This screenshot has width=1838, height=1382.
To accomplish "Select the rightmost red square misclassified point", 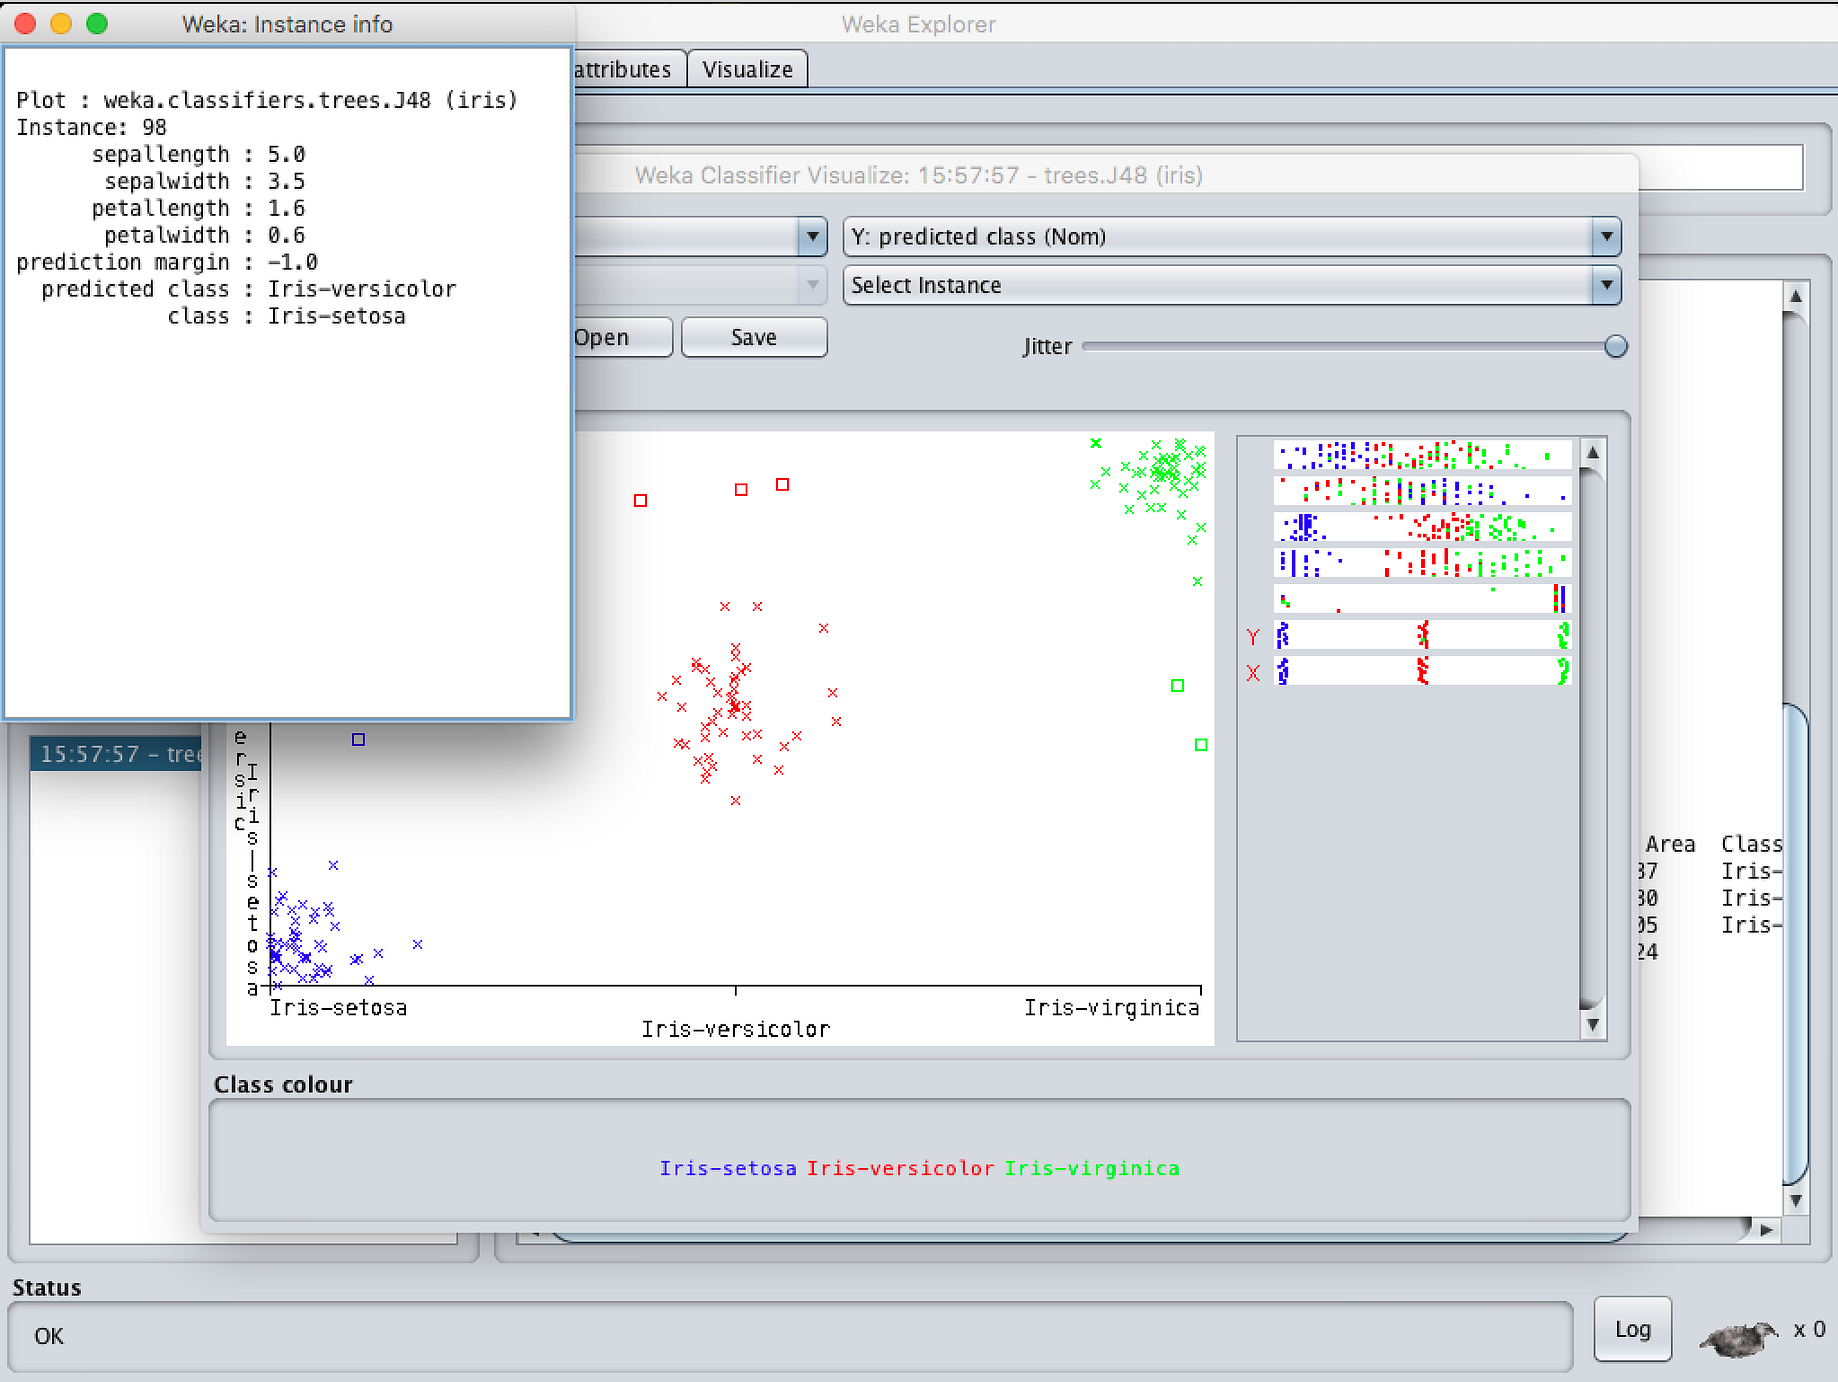I will [x=783, y=484].
